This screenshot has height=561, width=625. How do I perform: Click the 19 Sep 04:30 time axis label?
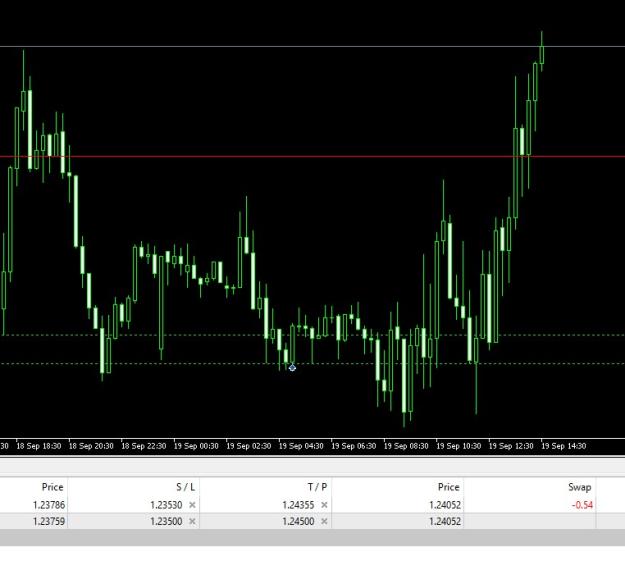point(301,446)
